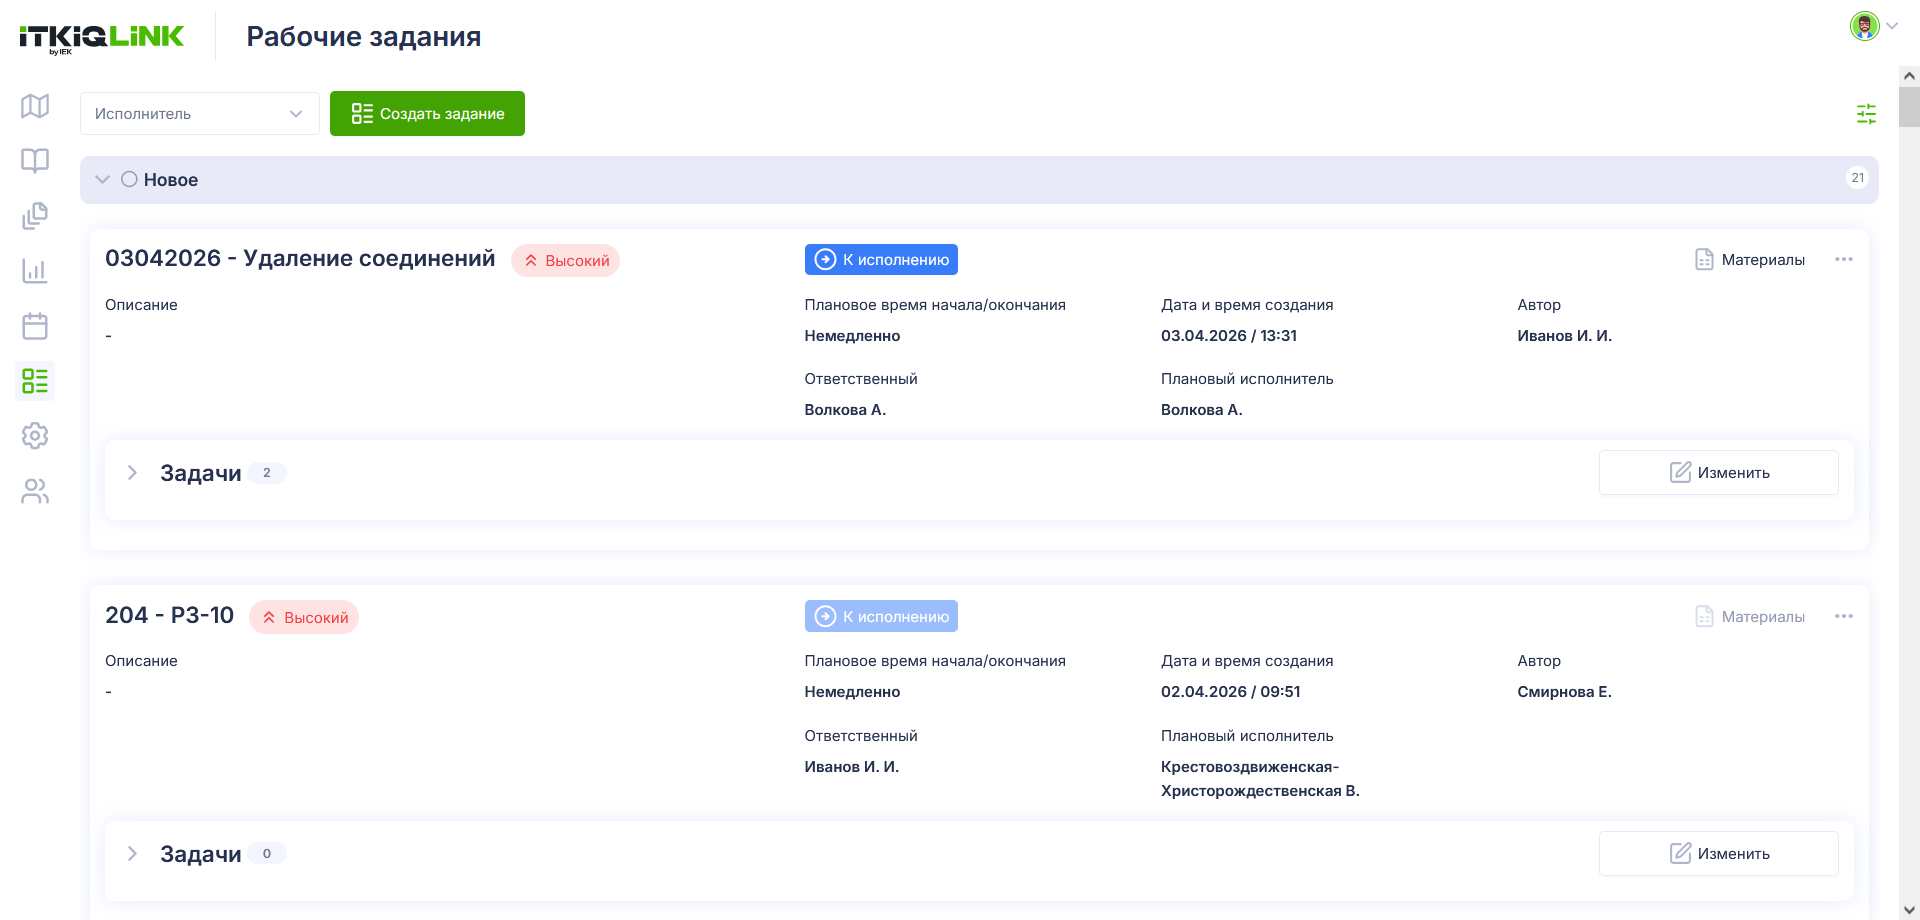Click the copy documents sidebar icon
This screenshot has height=920, width=1920.
pos(35,216)
